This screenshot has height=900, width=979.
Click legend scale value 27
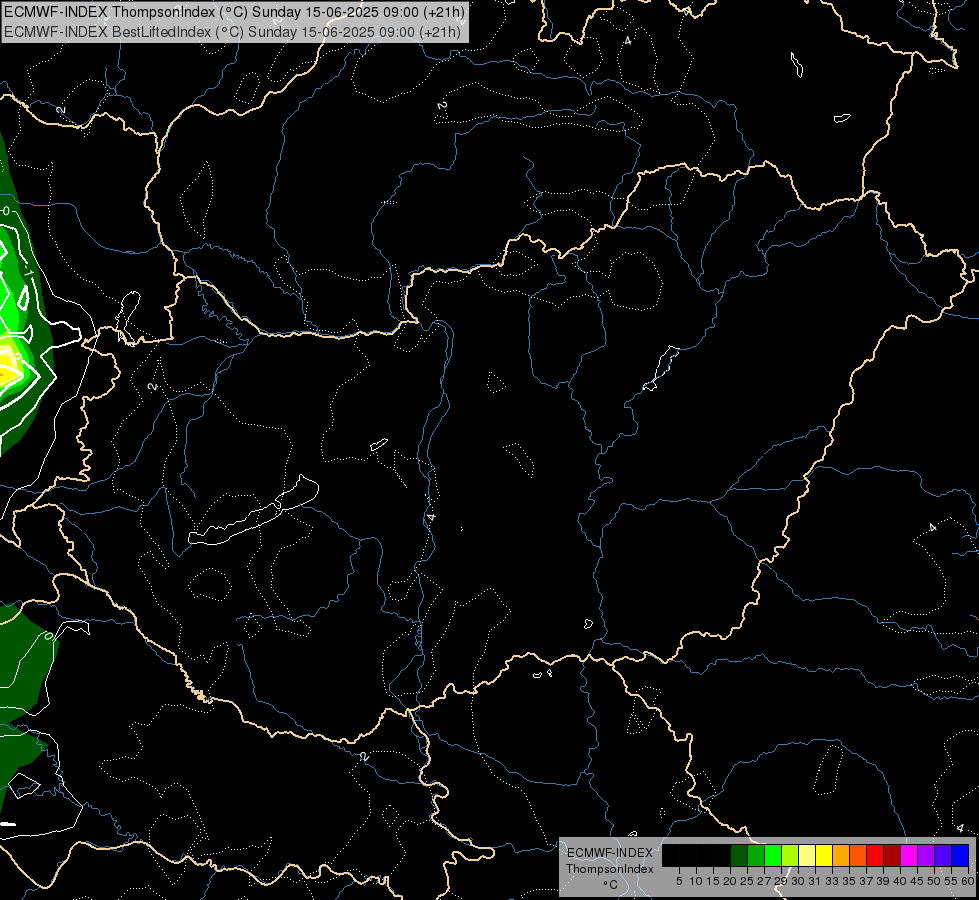click(764, 881)
